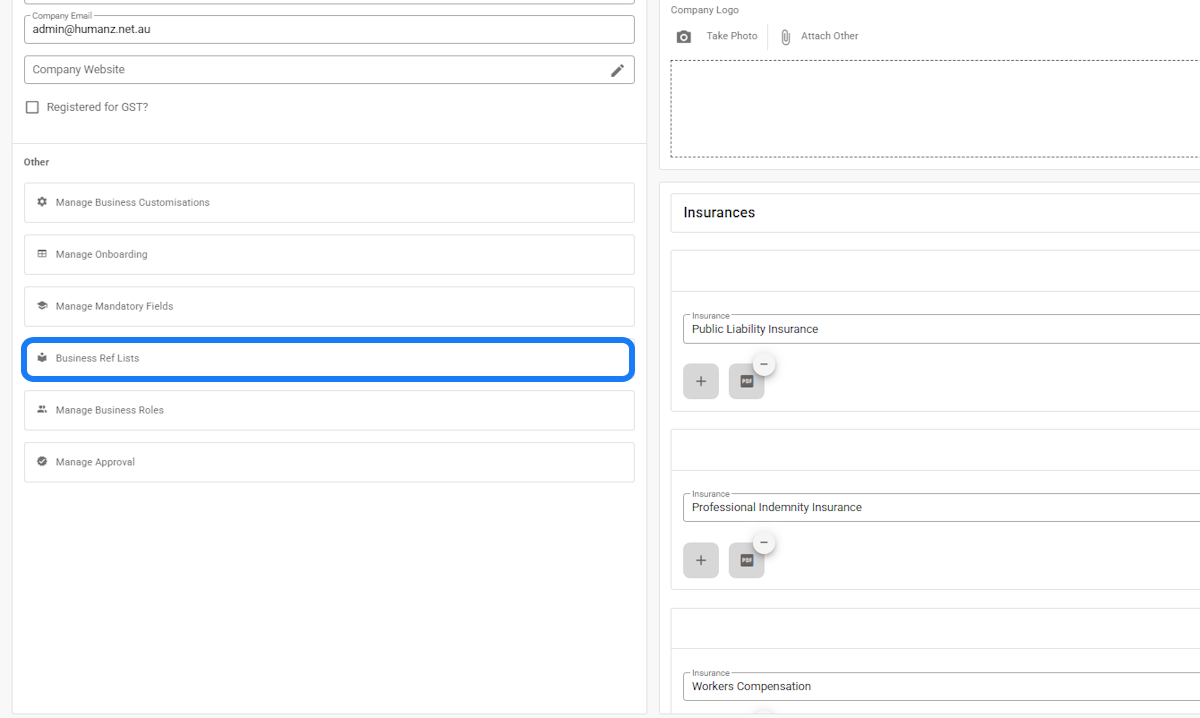
Task: Open Manage Business Customisations
Action: [x=329, y=202]
